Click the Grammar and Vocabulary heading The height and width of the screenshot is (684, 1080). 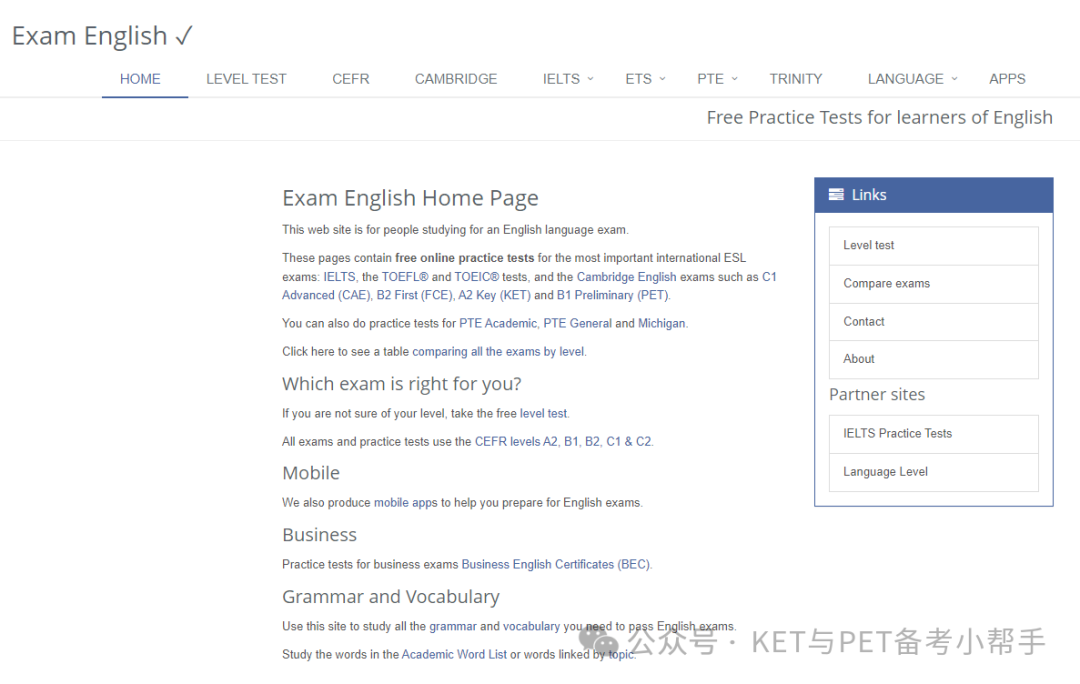(391, 597)
